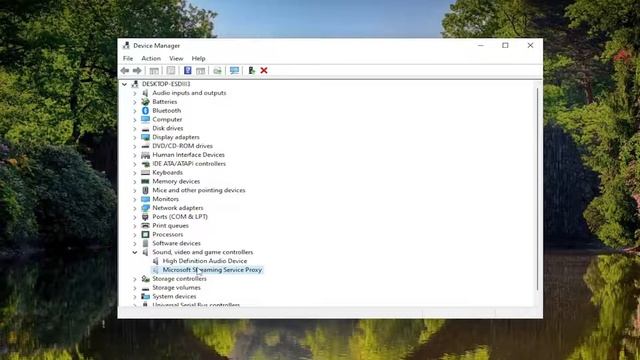Select the 'Storage volumes' label
The height and width of the screenshot is (360, 640).
pos(176,287)
